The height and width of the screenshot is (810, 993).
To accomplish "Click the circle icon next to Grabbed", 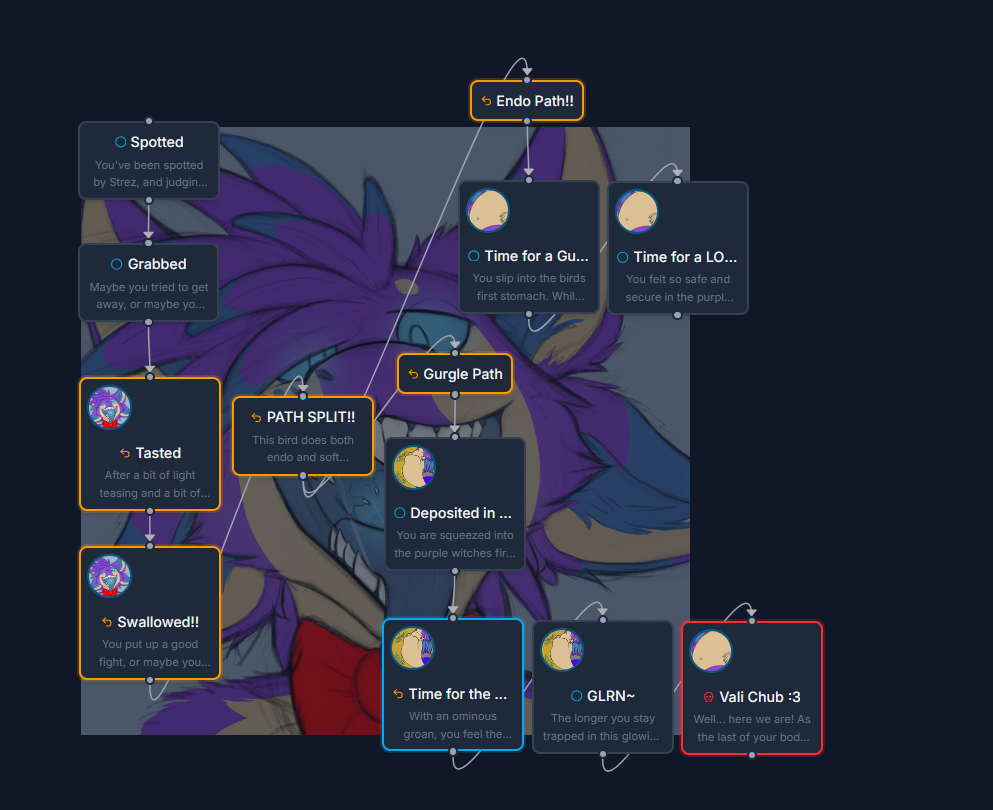I will coord(117,264).
